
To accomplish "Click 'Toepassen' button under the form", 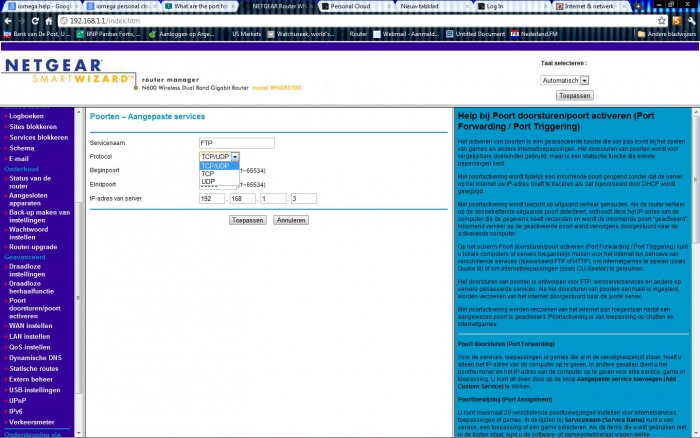I will (247, 220).
